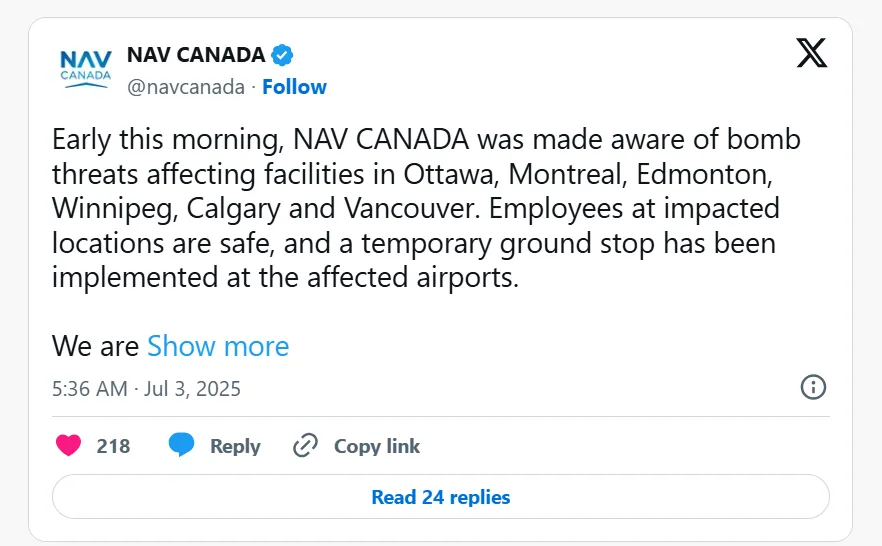Open the @navcanada handle link
This screenshot has width=882, height=546.
(186, 87)
